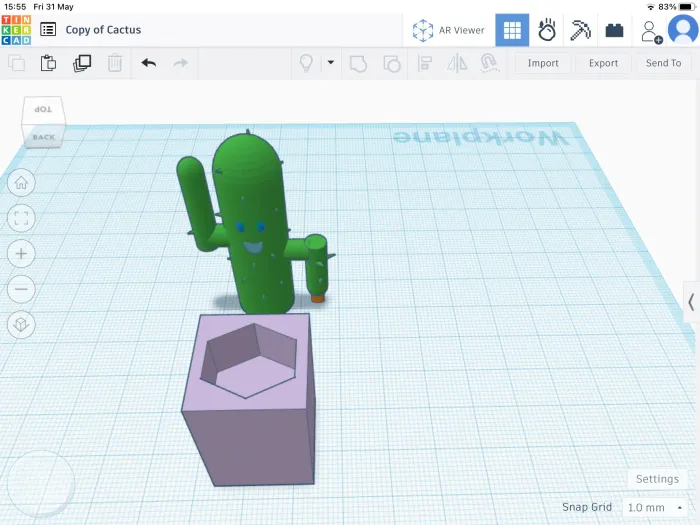The height and width of the screenshot is (525, 700).
Task: Open the design list menu icon
Action: click(48, 30)
